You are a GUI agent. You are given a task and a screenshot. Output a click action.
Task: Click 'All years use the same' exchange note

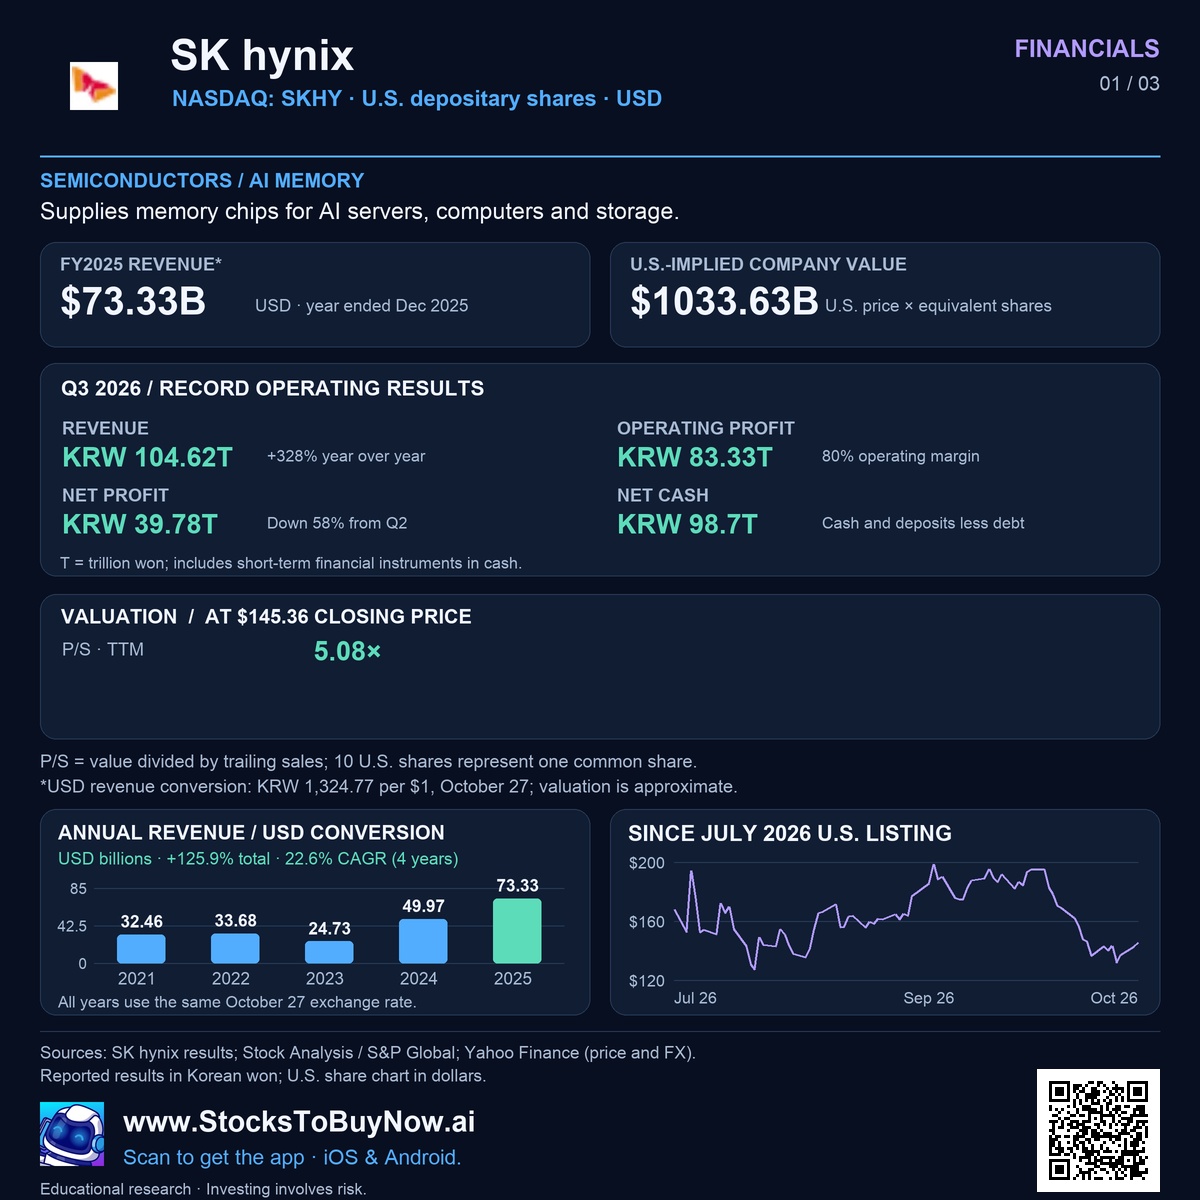237,1002
